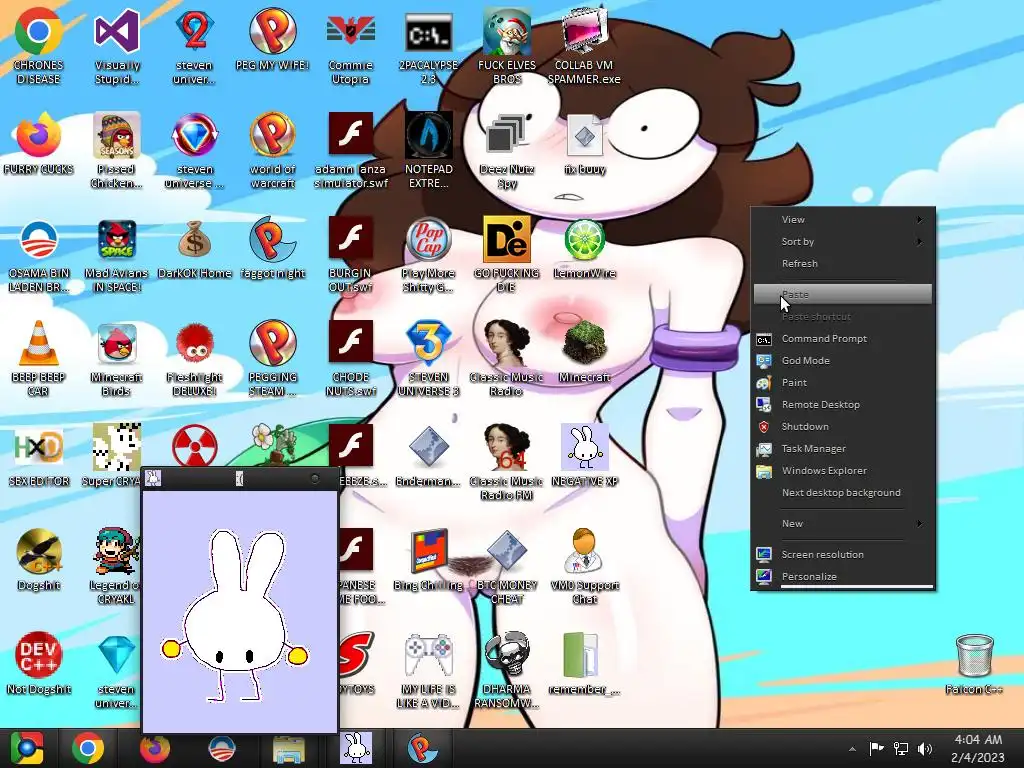The height and width of the screenshot is (768, 1024).
Task: Open the VMO Support Chat icon
Action: point(584,551)
